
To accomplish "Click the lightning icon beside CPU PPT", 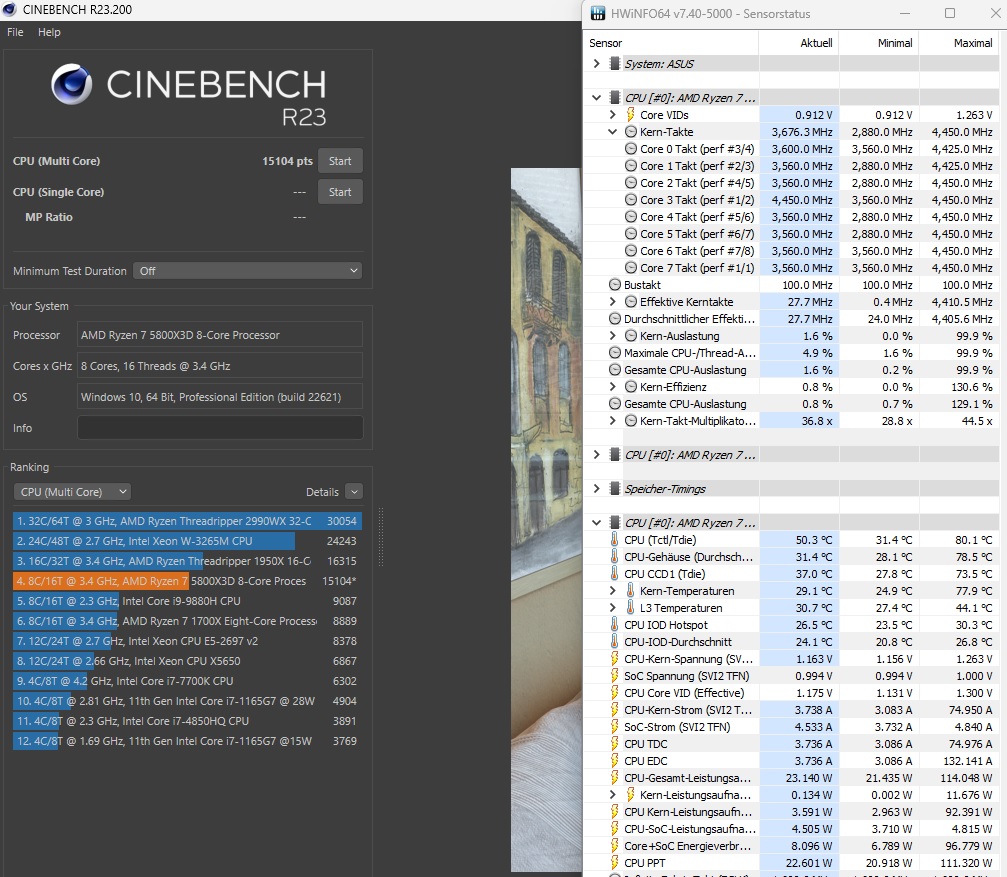I will tap(615, 862).
